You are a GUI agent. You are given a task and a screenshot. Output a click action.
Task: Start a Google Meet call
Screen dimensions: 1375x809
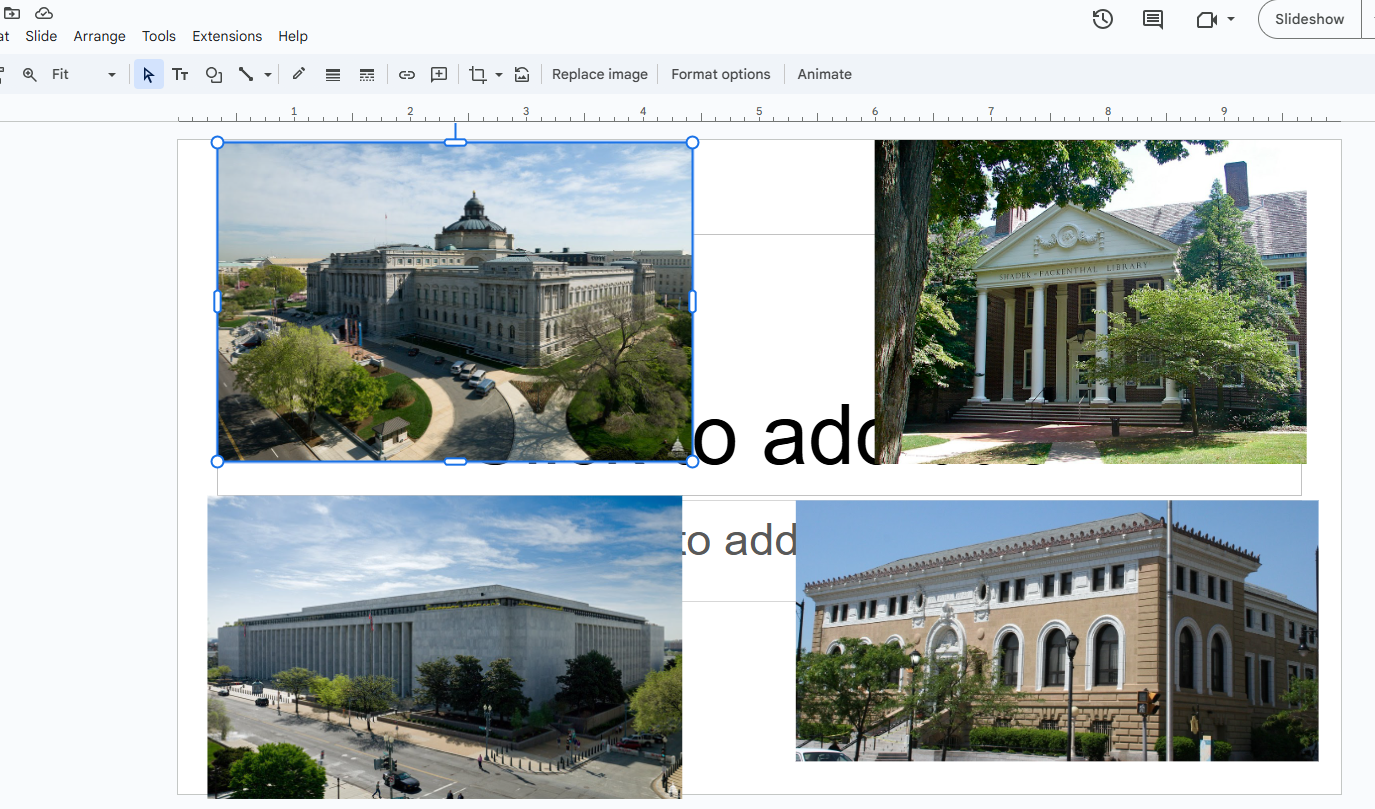(1207, 18)
